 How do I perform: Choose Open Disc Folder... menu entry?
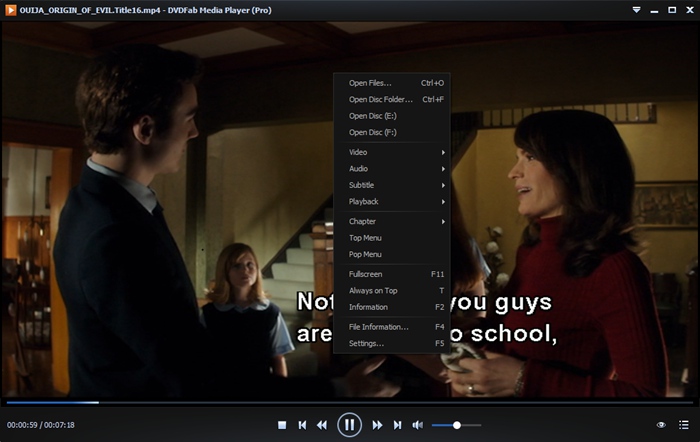(x=392, y=100)
